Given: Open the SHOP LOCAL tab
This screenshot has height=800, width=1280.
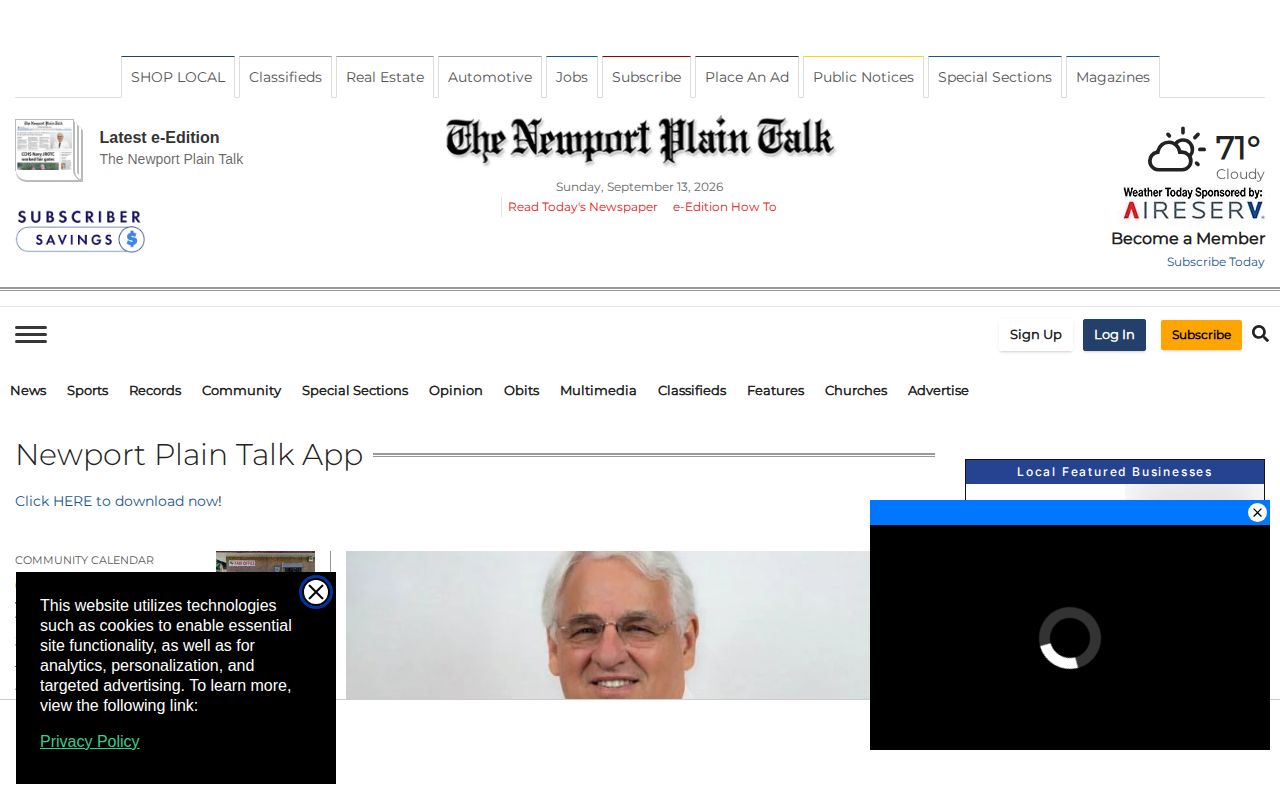Looking at the screenshot, I should pos(178,77).
